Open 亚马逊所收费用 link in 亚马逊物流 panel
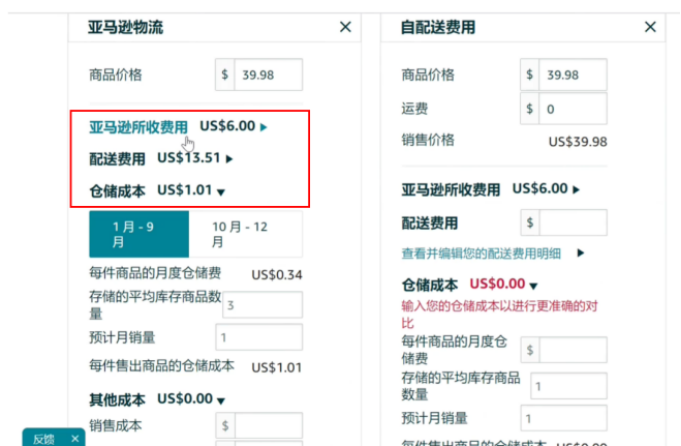This screenshot has height=446, width=681. 138,127
